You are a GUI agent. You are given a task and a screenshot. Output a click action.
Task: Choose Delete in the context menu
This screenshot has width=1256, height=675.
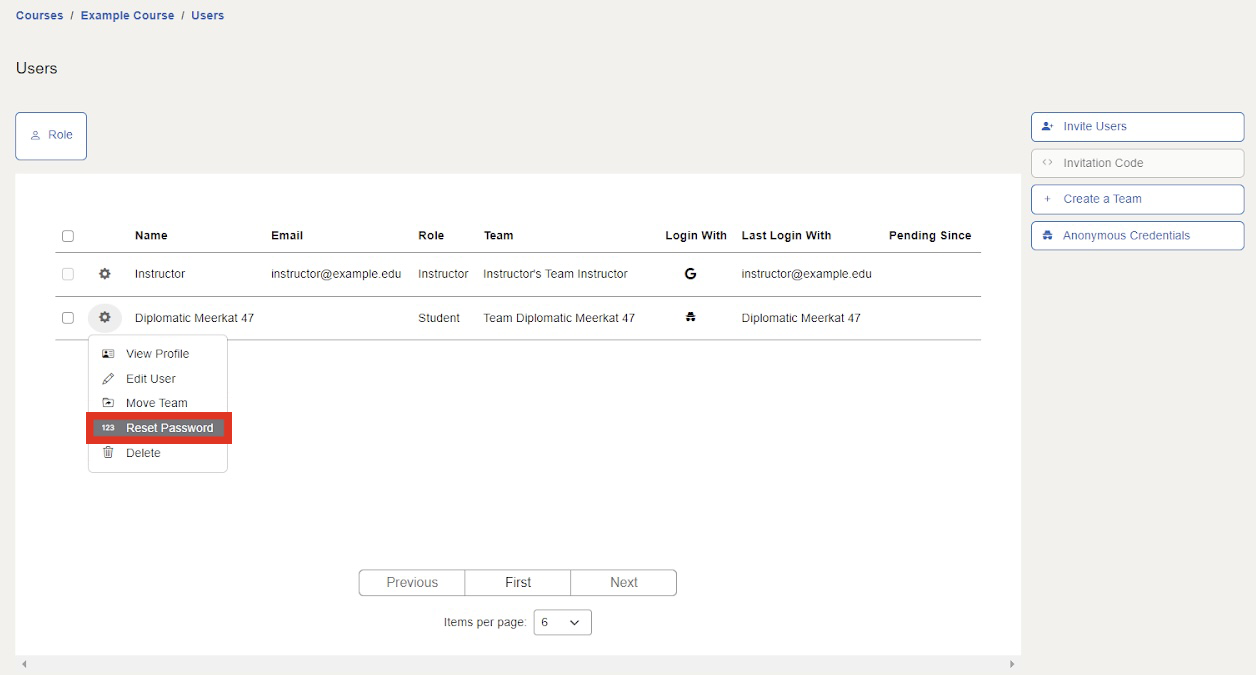pos(158,453)
